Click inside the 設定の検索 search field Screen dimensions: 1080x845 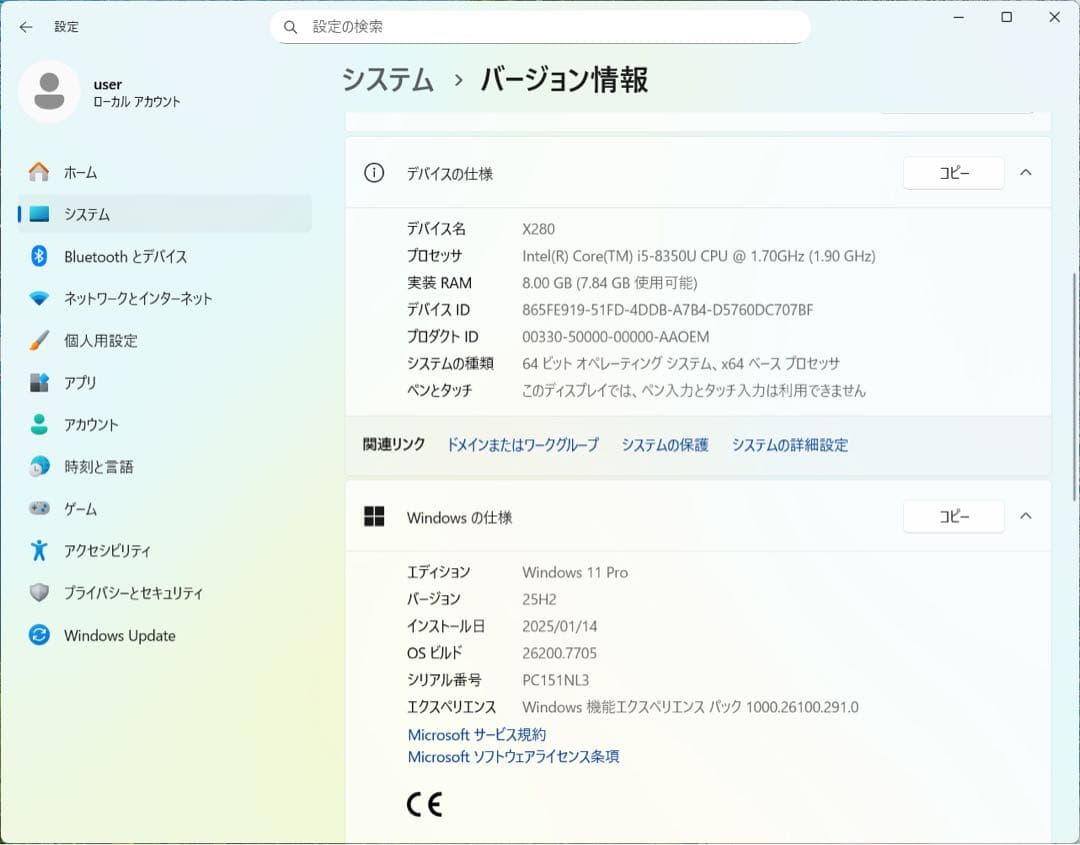pyautogui.click(x=540, y=27)
